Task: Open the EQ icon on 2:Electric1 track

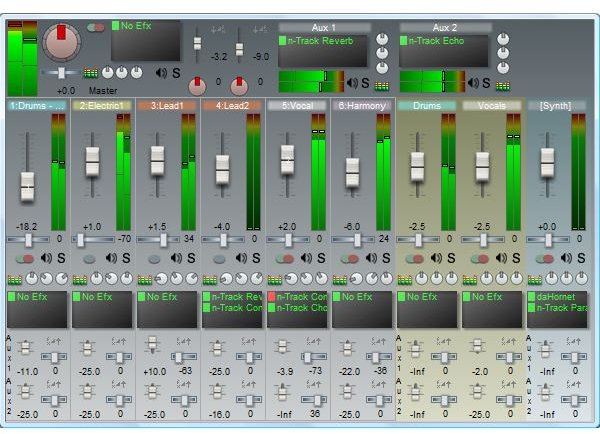Action: (x=80, y=280)
